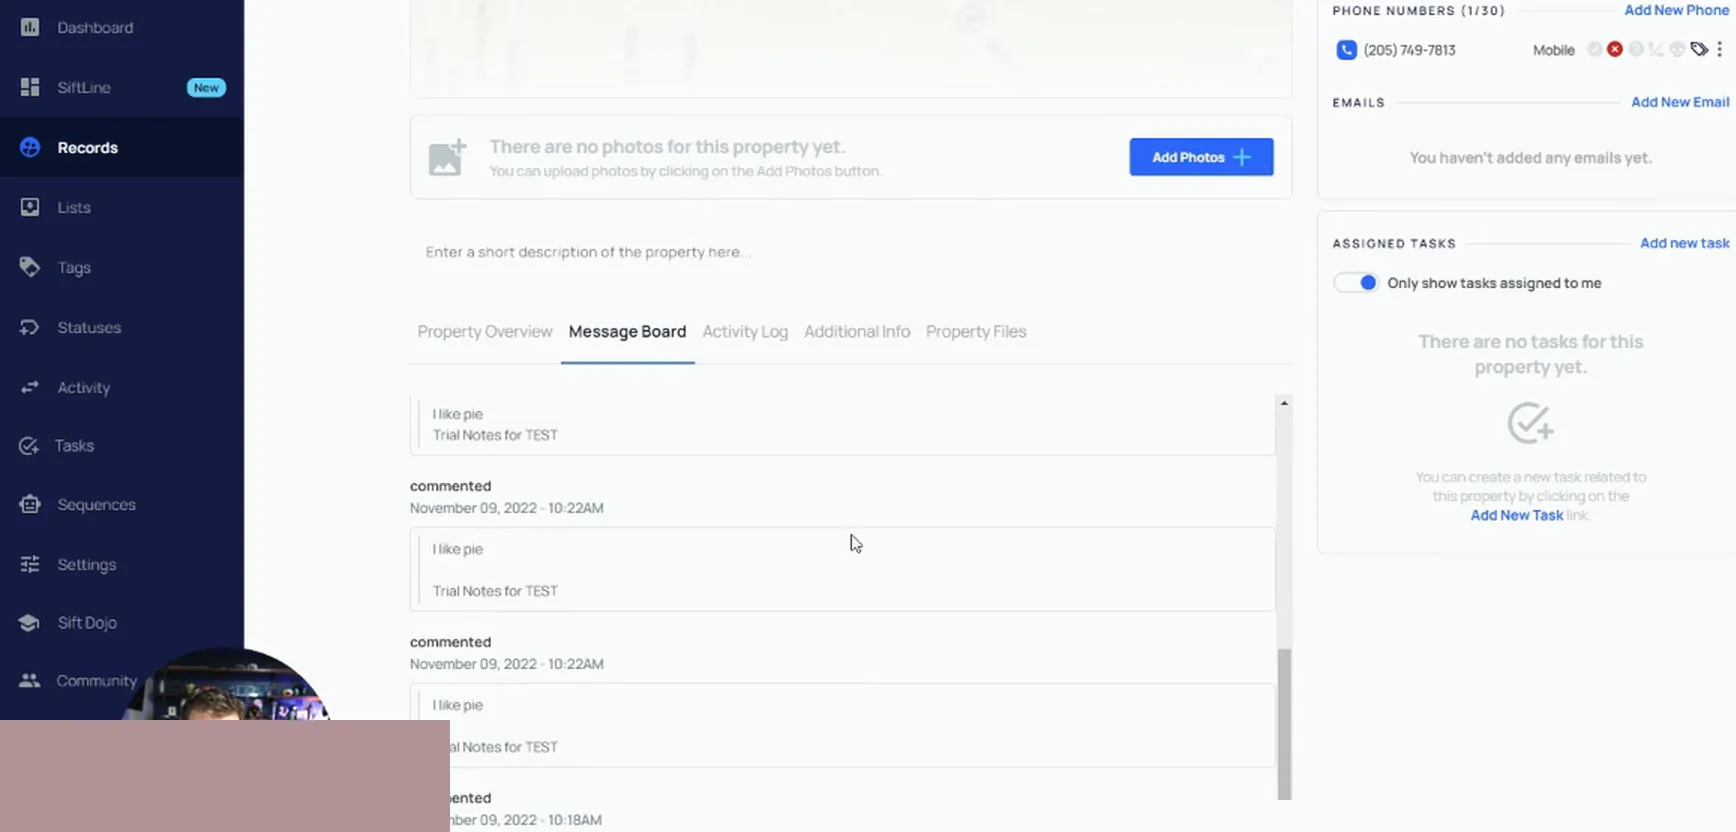Click the add task checkmark-plus icon

[x=1530, y=423]
